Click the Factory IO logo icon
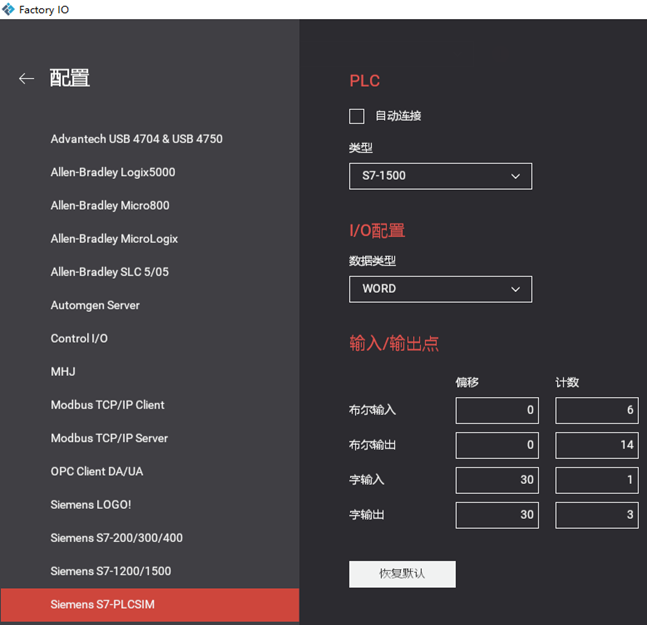The height and width of the screenshot is (625, 647). (8, 9)
